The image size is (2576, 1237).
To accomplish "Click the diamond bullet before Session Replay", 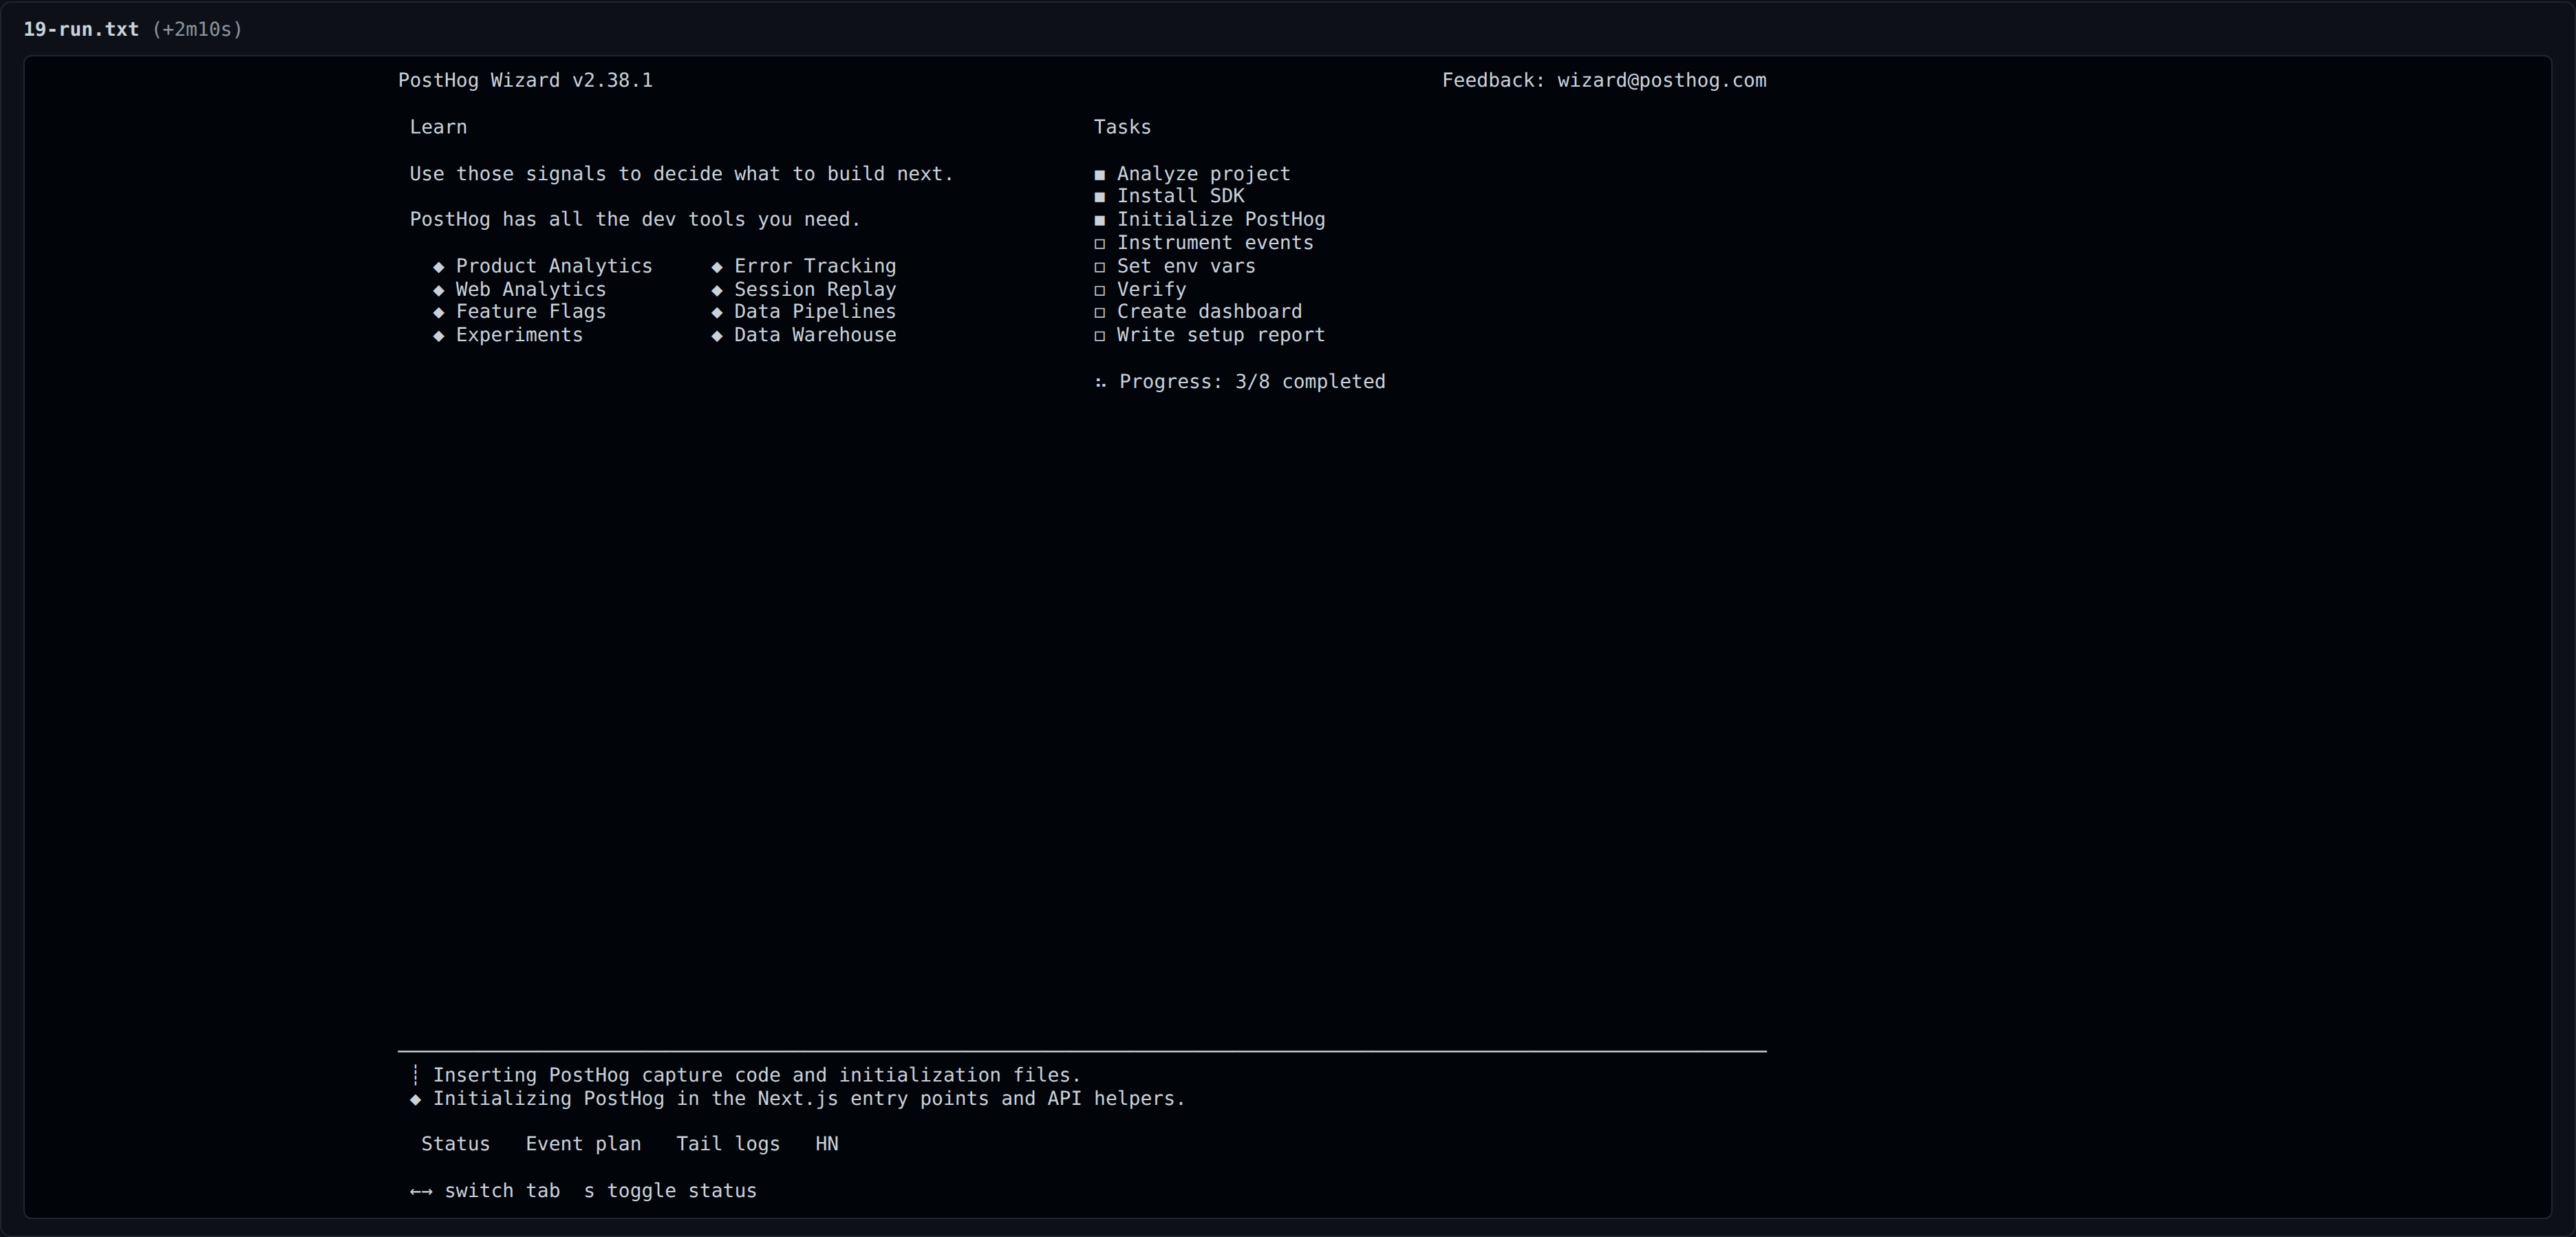I will click(717, 290).
